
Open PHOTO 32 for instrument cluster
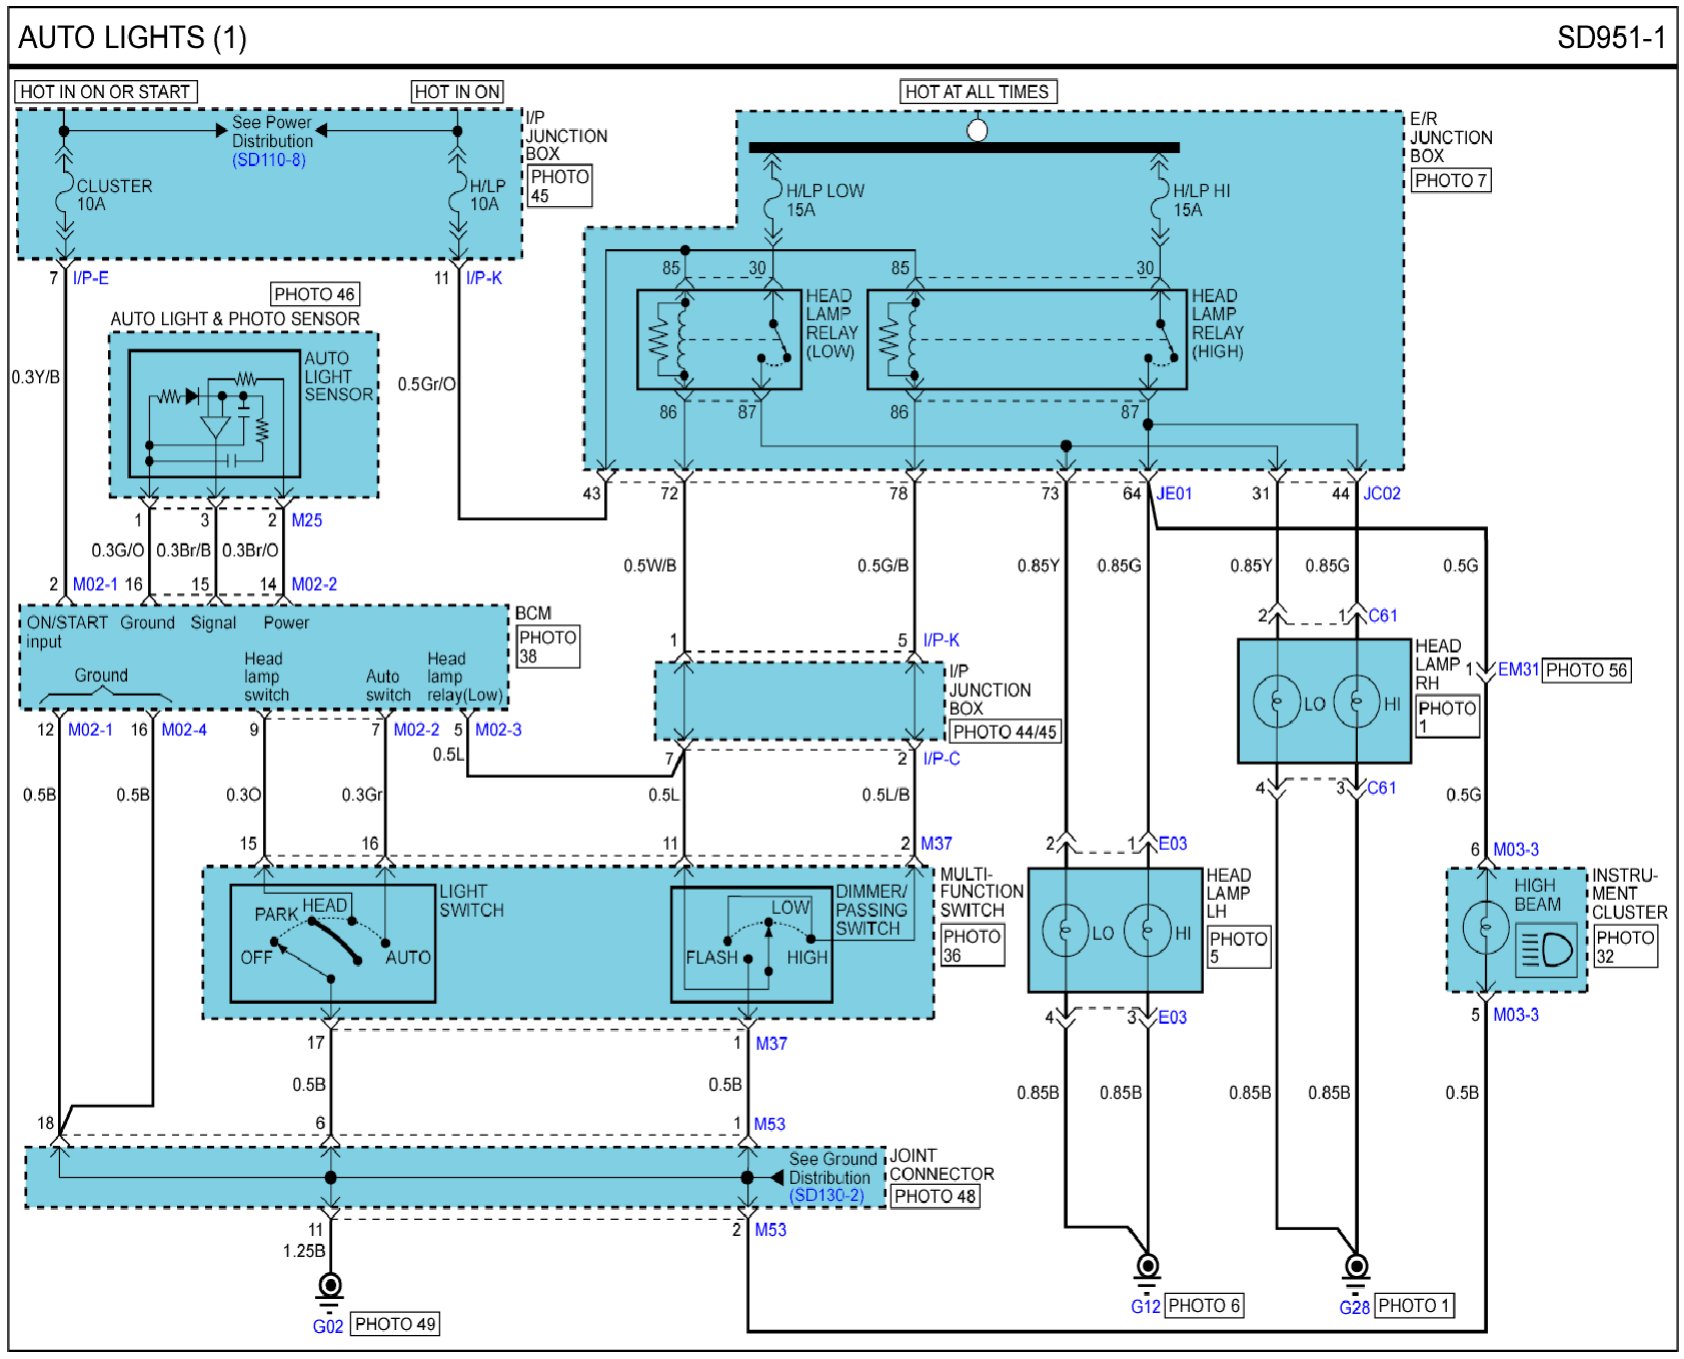click(1625, 946)
